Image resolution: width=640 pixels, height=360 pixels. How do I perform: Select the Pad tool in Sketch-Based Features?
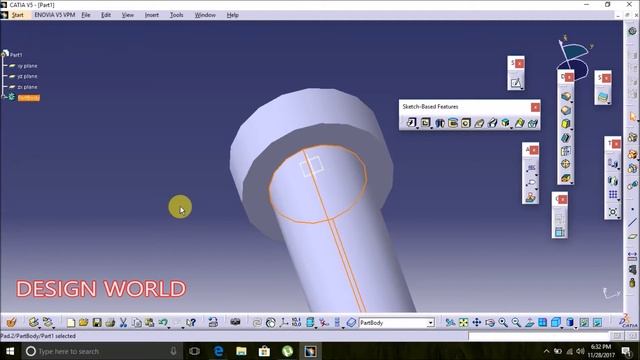(x=411, y=122)
